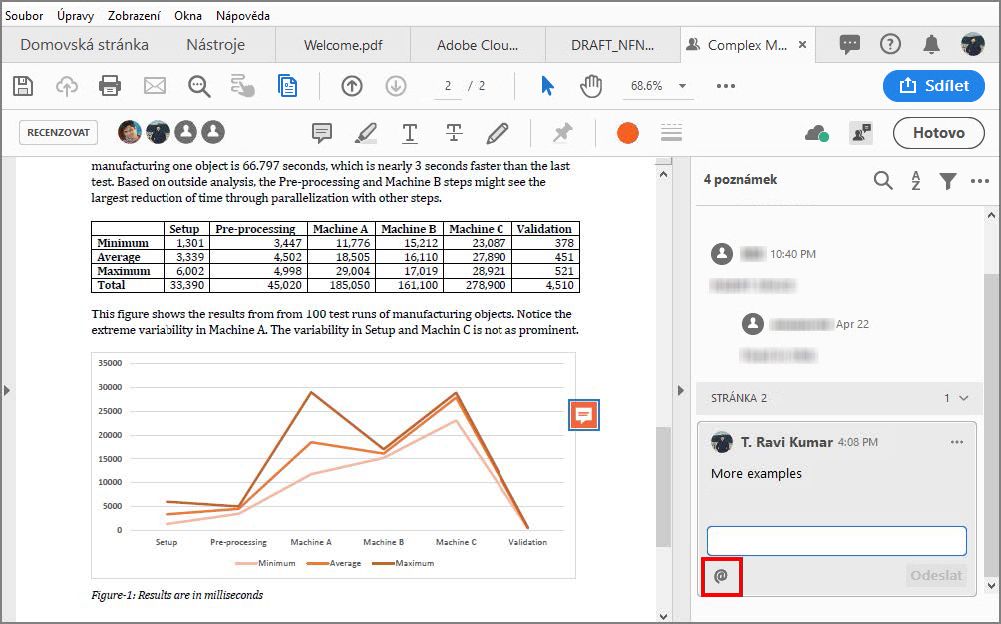Collapse the STRÁNKA 2 section
The height and width of the screenshot is (624, 1001).
(x=963, y=398)
